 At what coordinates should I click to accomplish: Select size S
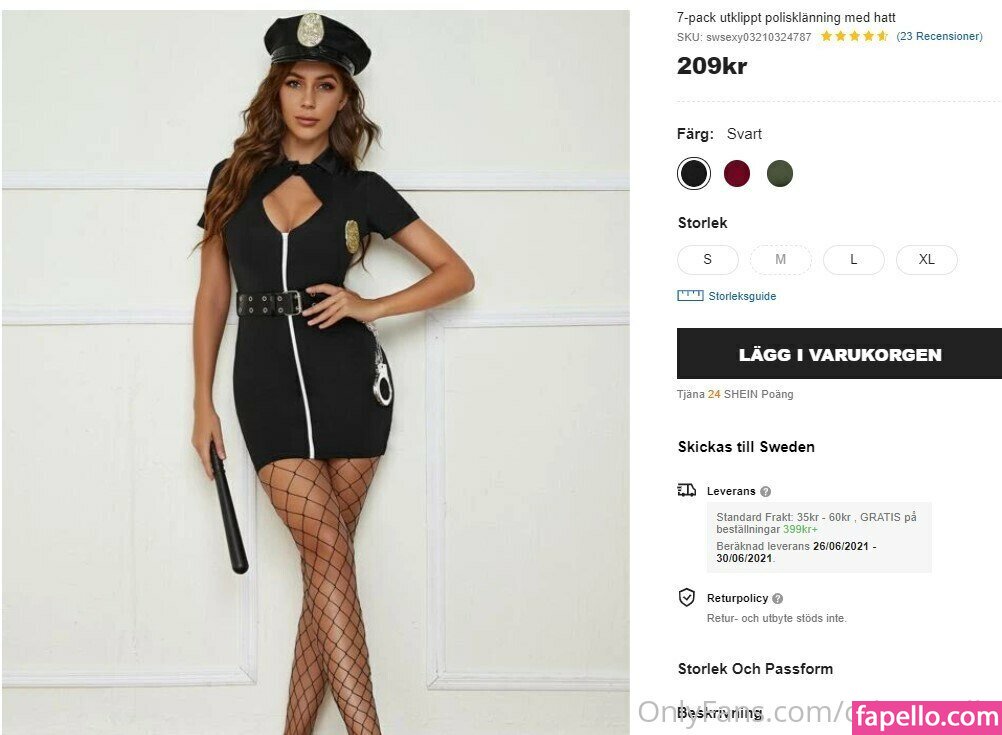coord(707,260)
